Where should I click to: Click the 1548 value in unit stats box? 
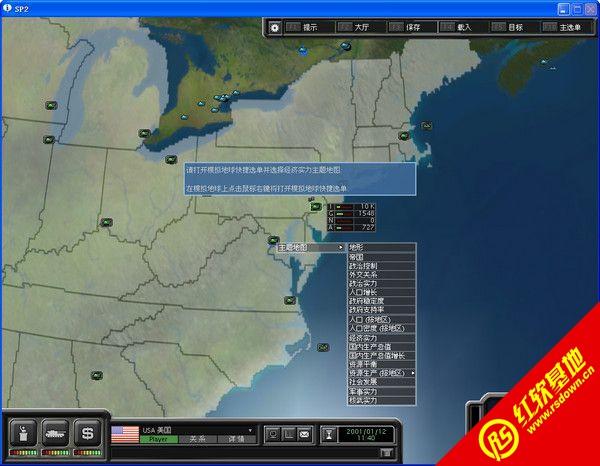[366, 213]
